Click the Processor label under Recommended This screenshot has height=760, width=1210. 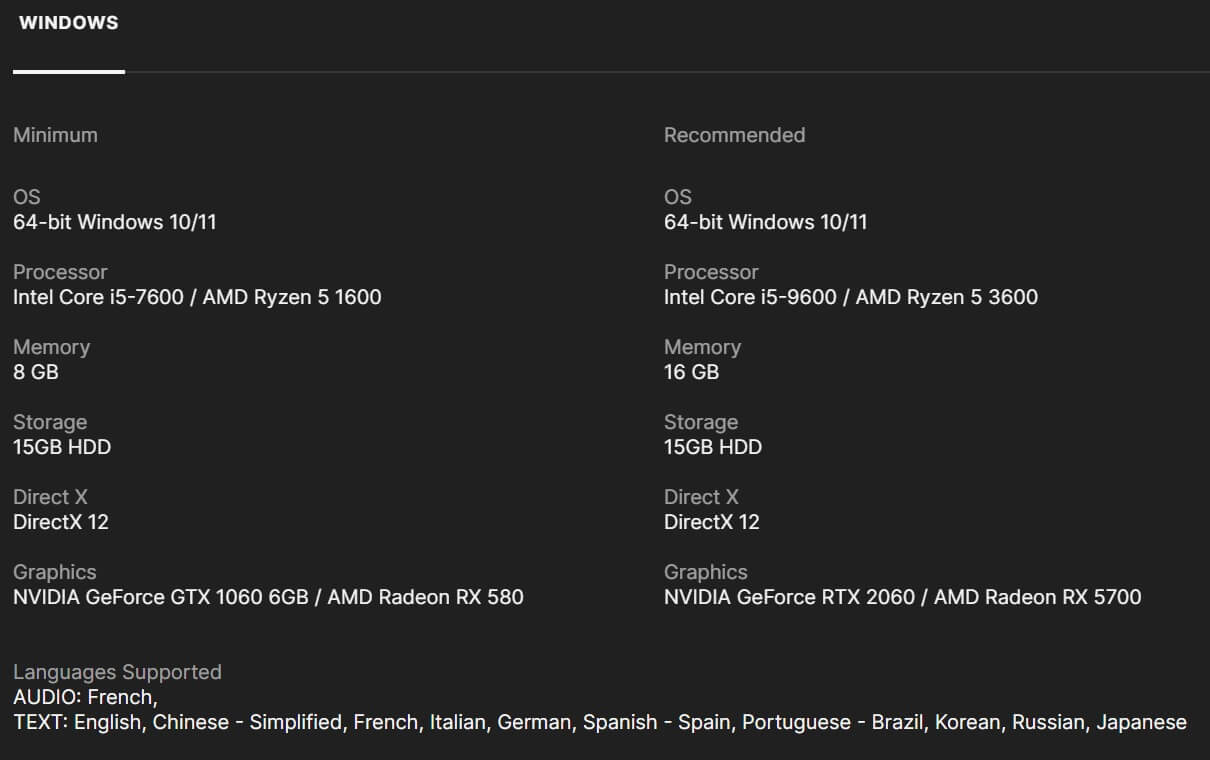(711, 272)
